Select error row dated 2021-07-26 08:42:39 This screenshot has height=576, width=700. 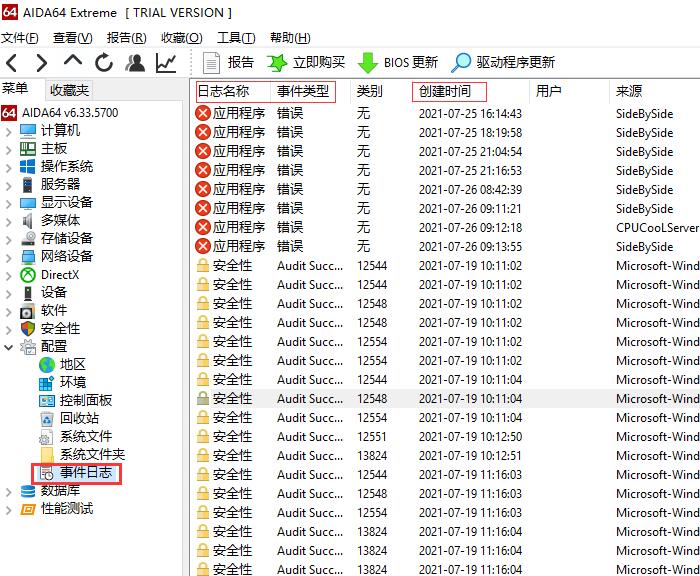447,189
